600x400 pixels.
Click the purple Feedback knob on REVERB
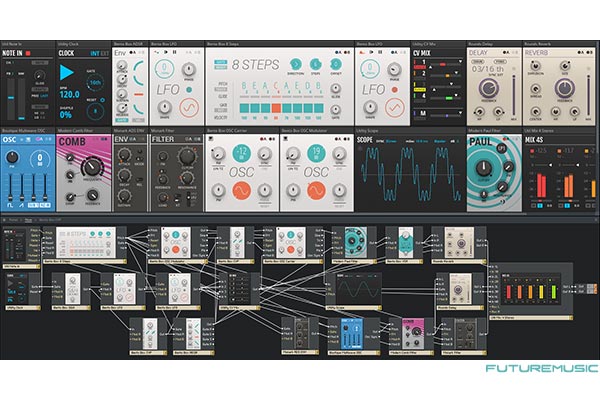pos(564,88)
